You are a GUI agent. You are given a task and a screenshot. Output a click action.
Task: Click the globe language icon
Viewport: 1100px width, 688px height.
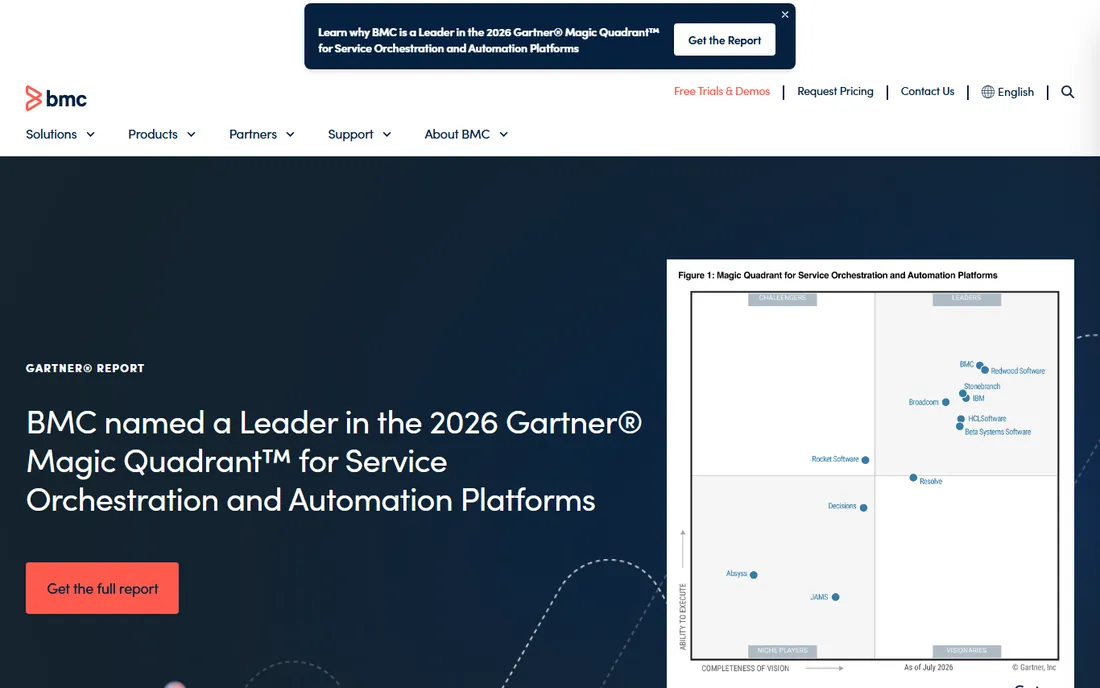pyautogui.click(x=987, y=92)
